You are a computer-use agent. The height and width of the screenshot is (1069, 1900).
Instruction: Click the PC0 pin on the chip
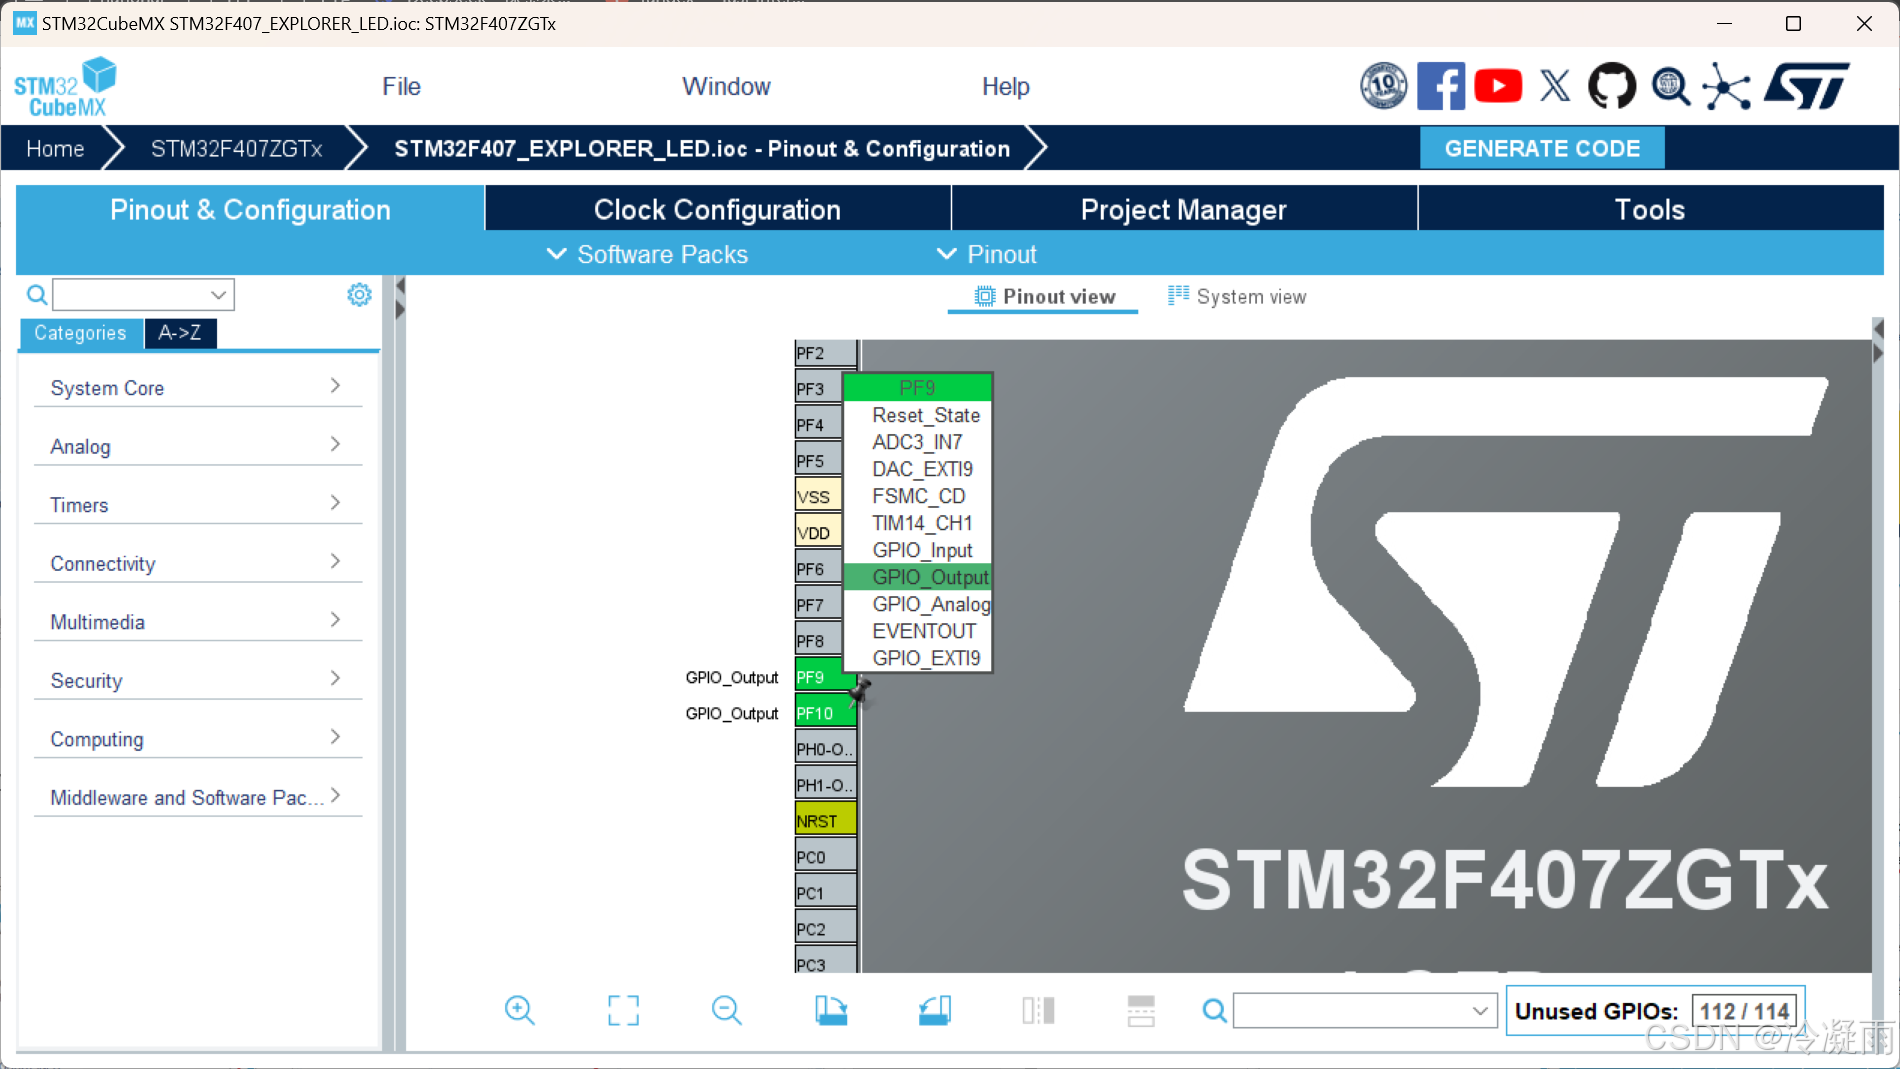coord(825,856)
